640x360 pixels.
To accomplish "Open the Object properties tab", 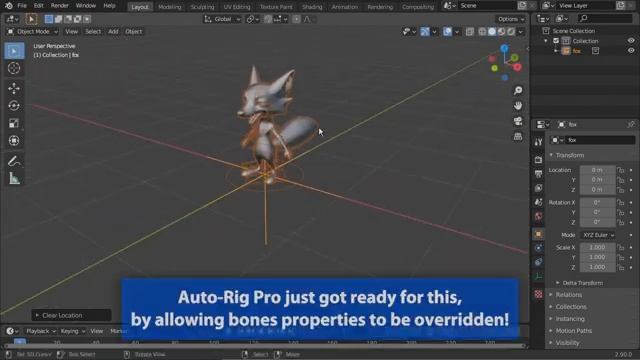I will (x=538, y=234).
